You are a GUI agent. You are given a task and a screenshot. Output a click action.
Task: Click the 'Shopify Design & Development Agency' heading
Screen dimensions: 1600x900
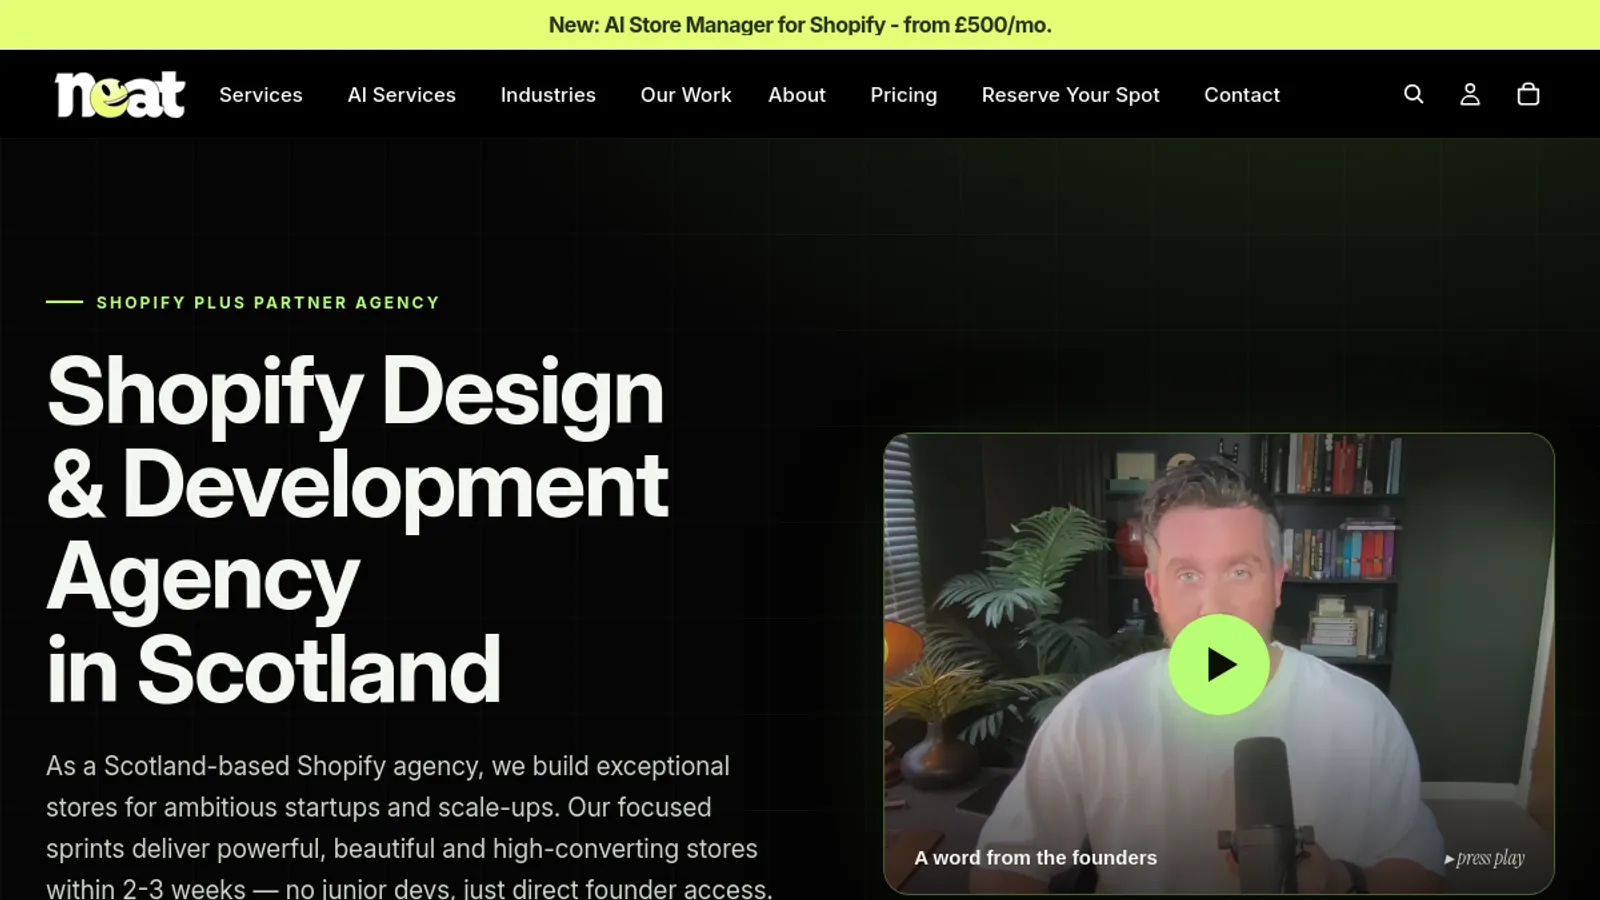click(x=357, y=528)
